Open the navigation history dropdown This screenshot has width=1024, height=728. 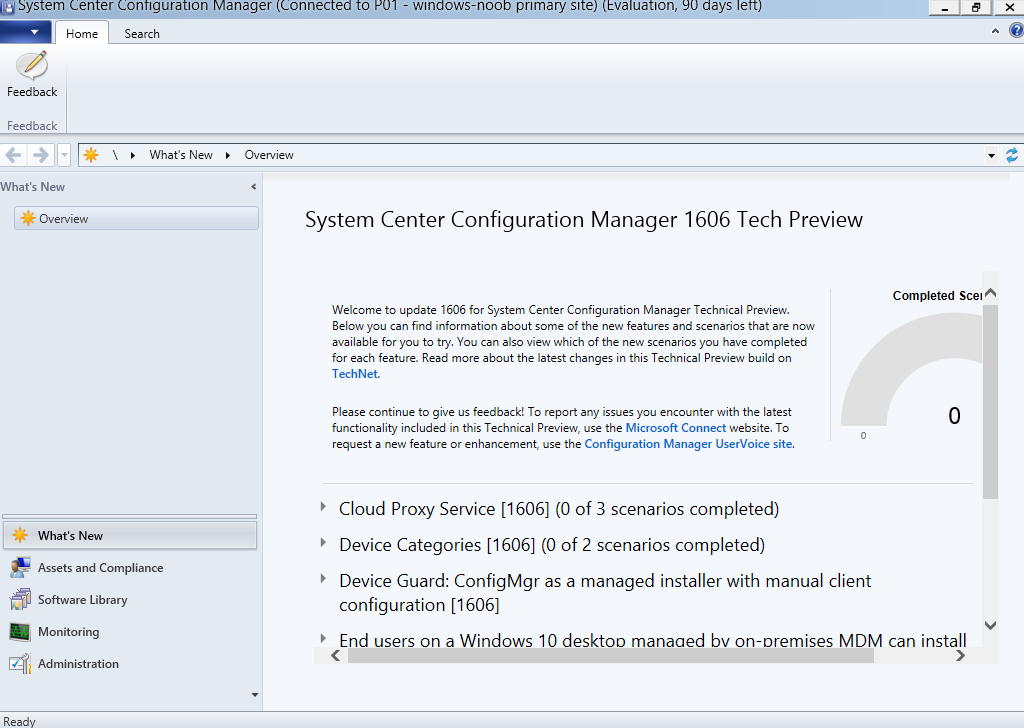64,155
